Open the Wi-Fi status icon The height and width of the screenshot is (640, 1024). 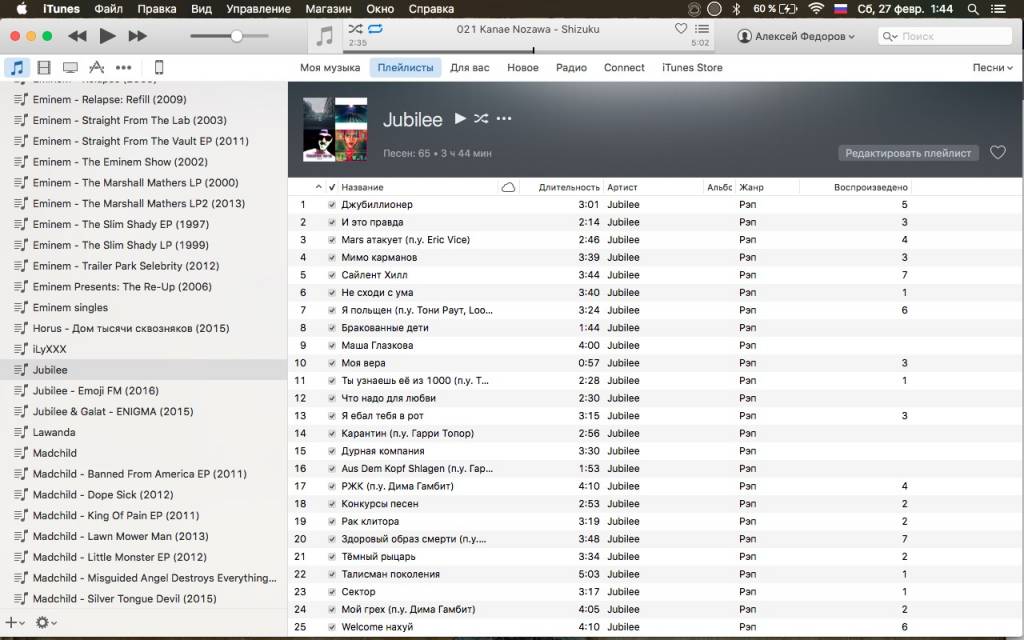(816, 9)
